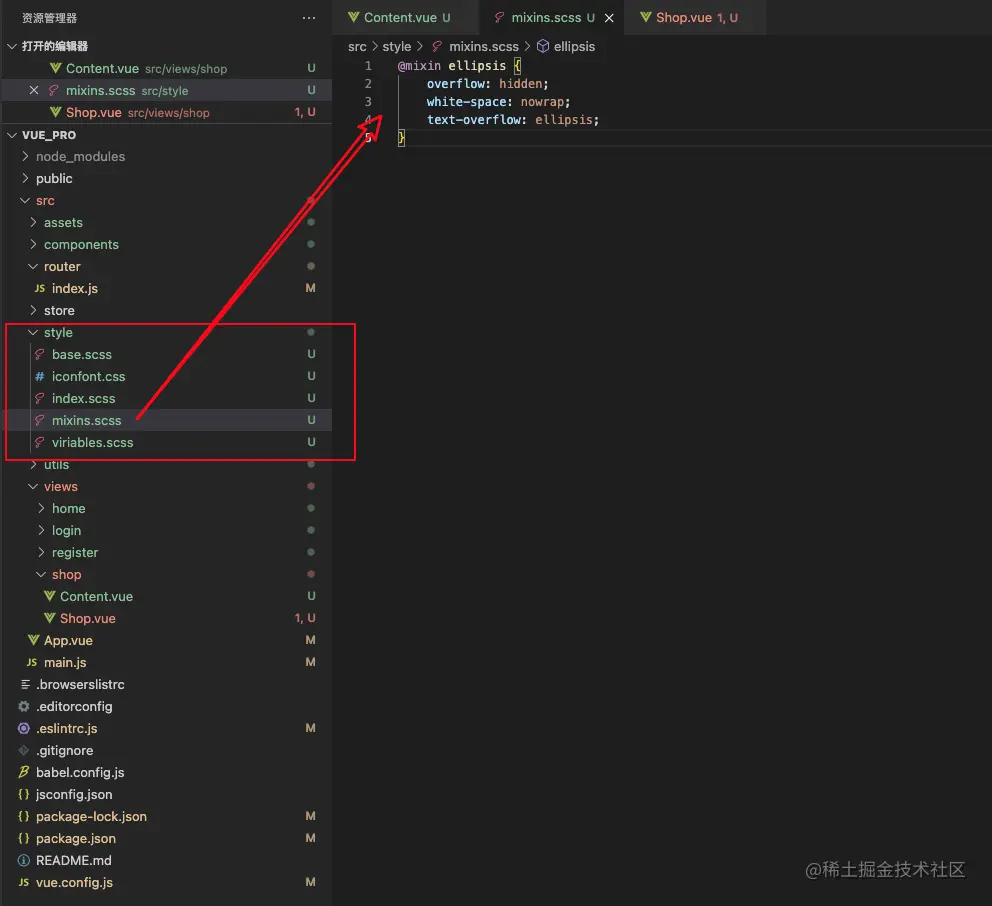Expand the login folder
This screenshot has width=992, height=906.
tap(42, 530)
